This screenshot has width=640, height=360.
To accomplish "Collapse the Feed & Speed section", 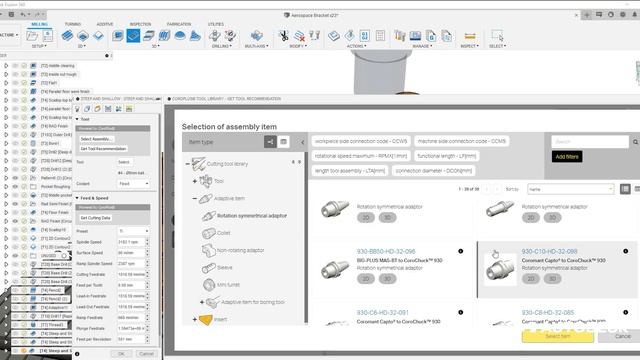I will coord(77,198).
